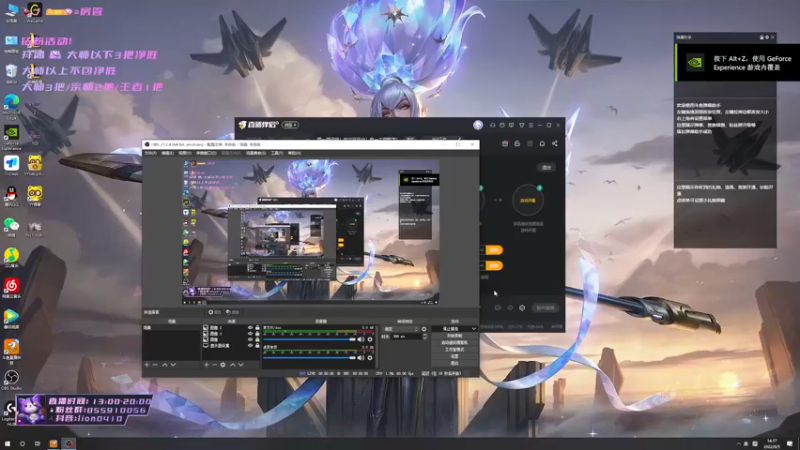Open the View menu in OBS

pos(185,153)
